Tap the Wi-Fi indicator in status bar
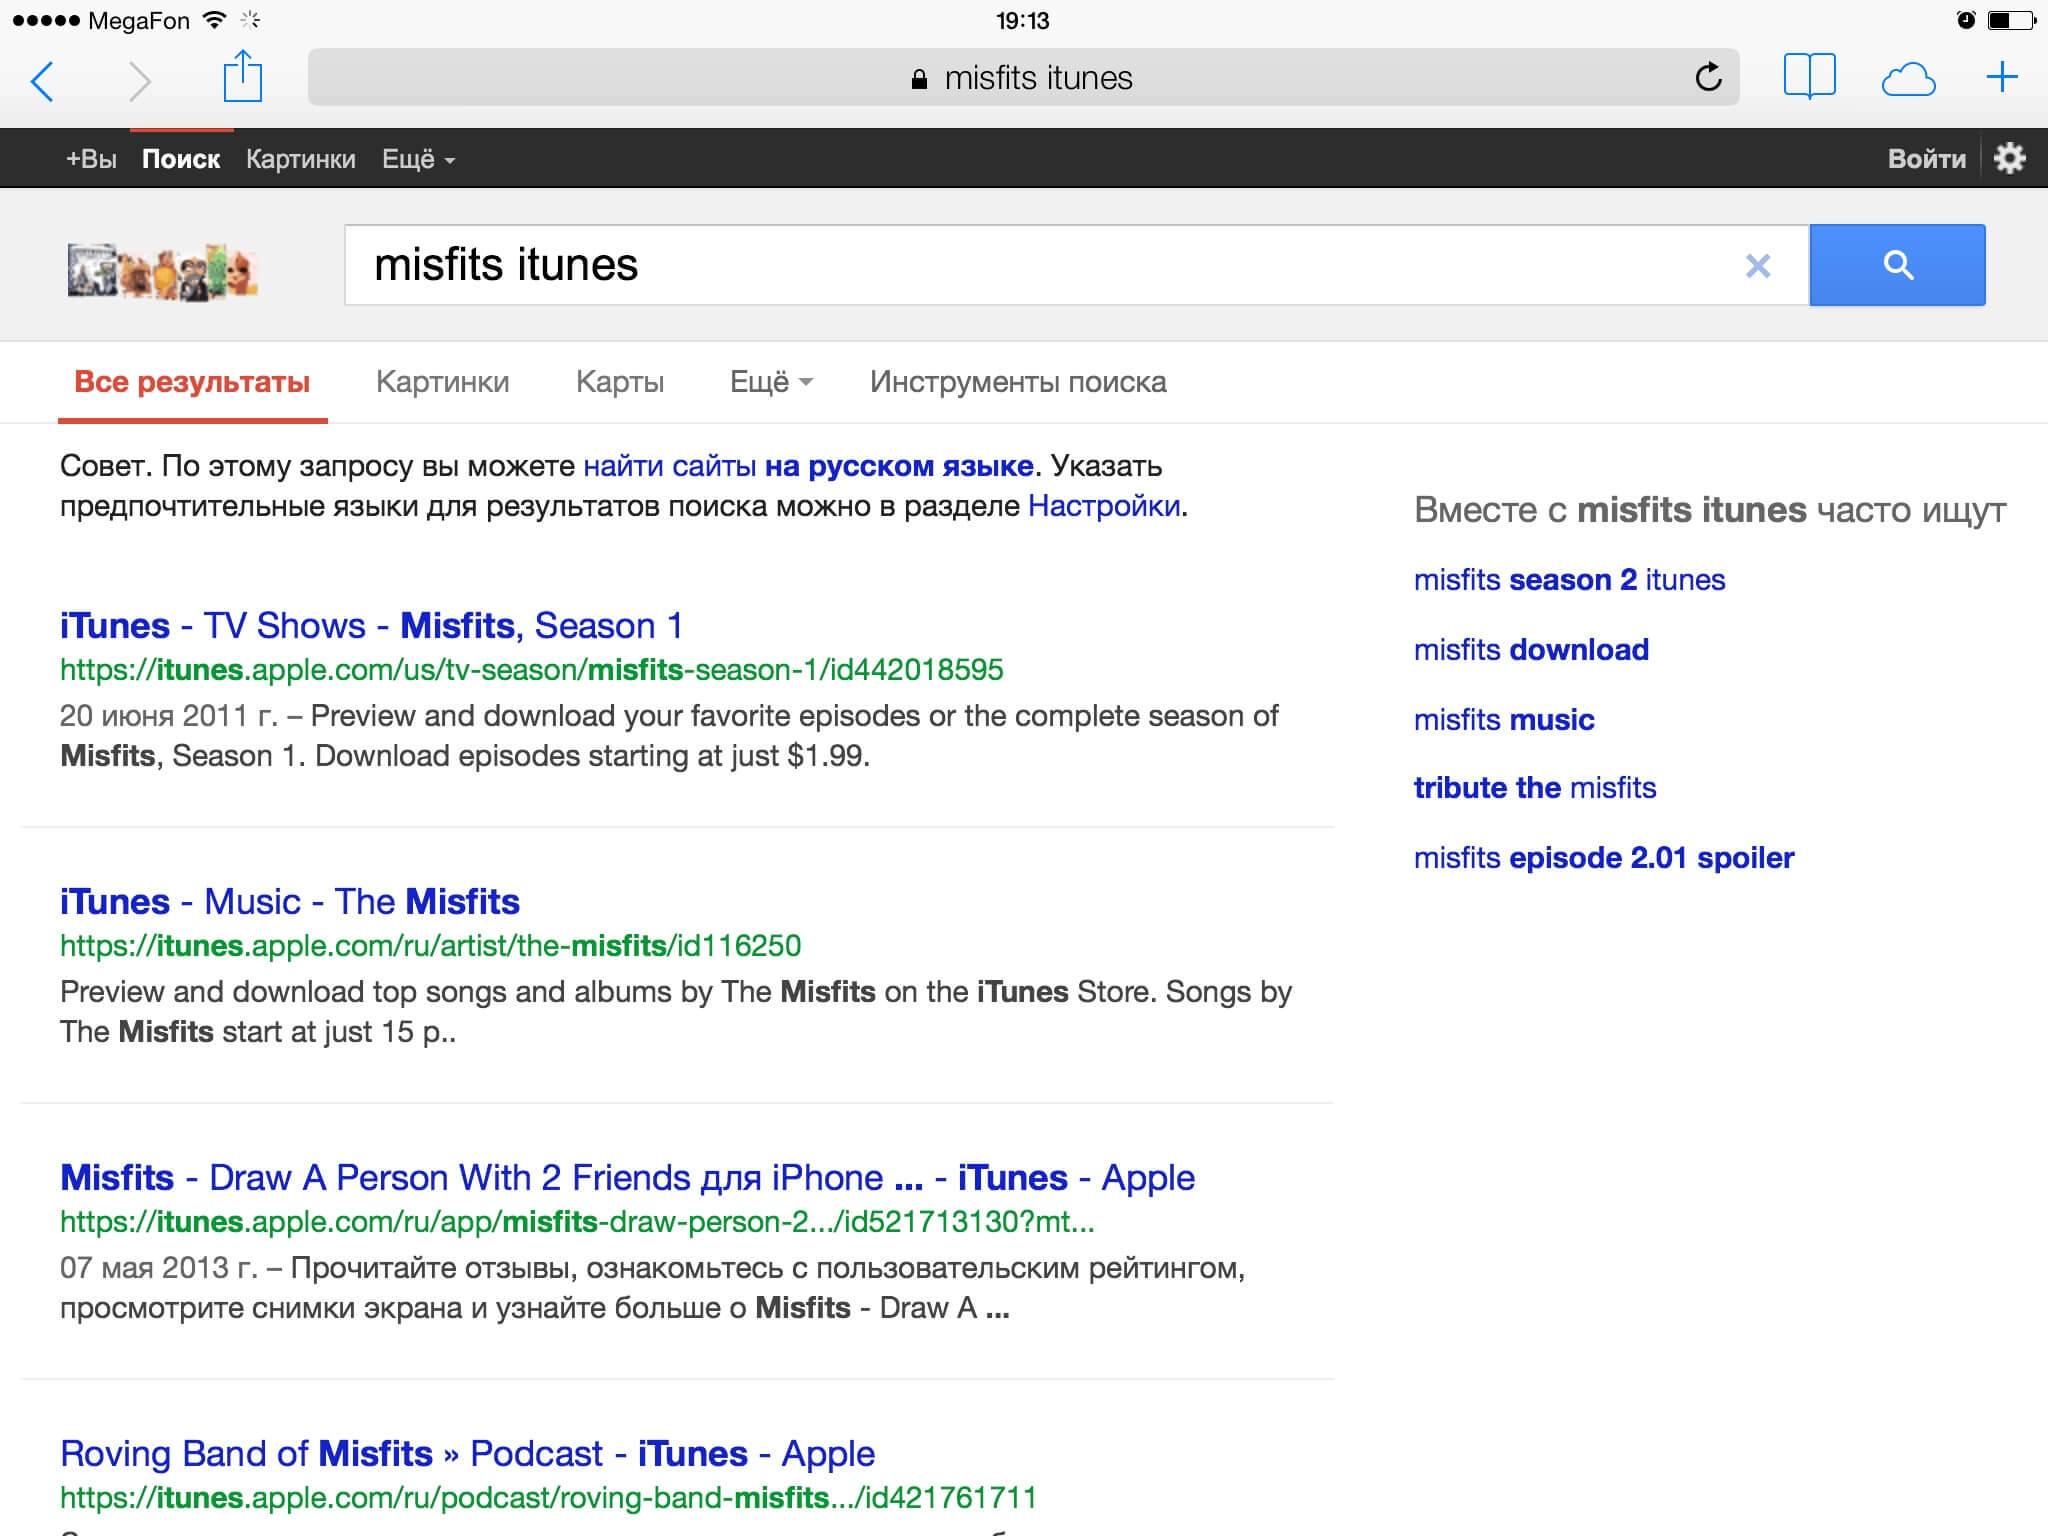The width and height of the screenshot is (2048, 1536). point(213,19)
